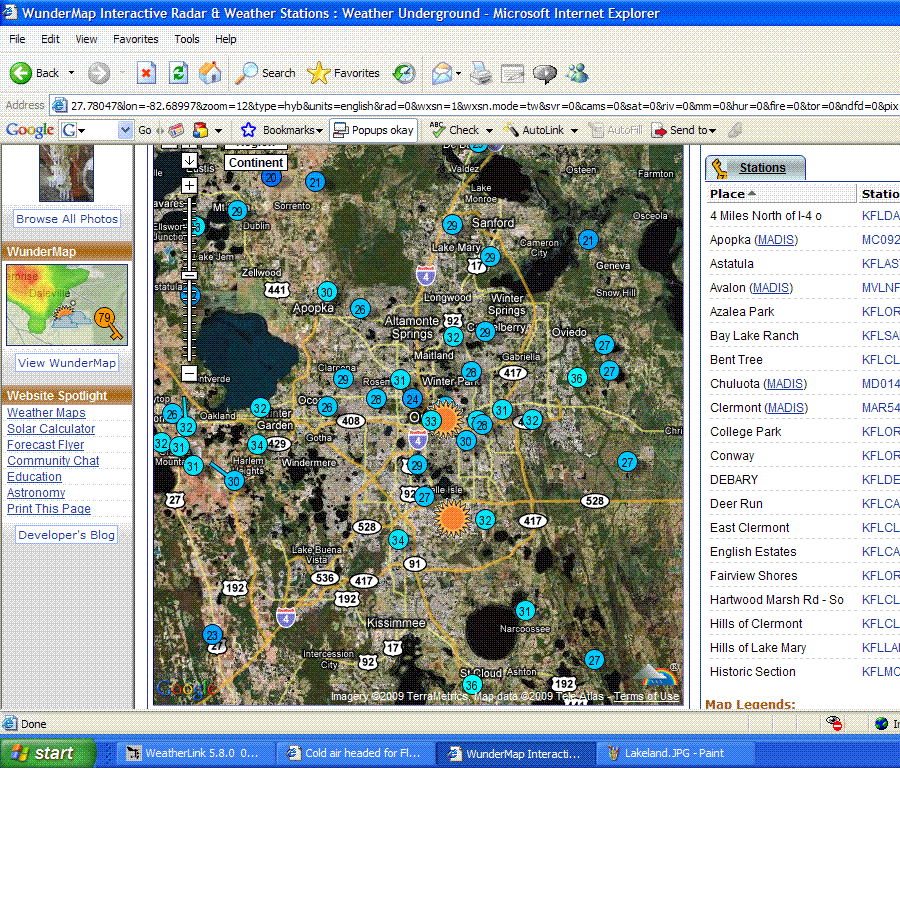The image size is (900, 900).
Task: Click the map zoom in plus button
Action: pyautogui.click(x=189, y=185)
